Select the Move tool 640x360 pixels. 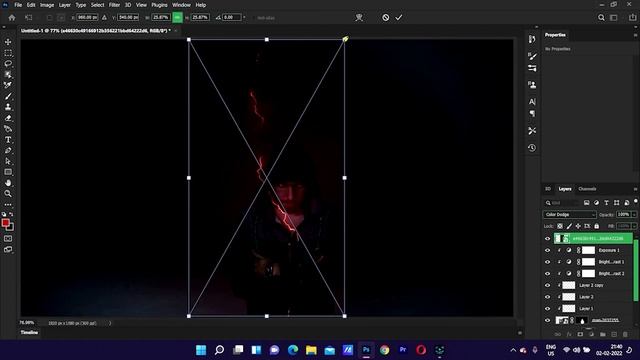click(x=8, y=42)
